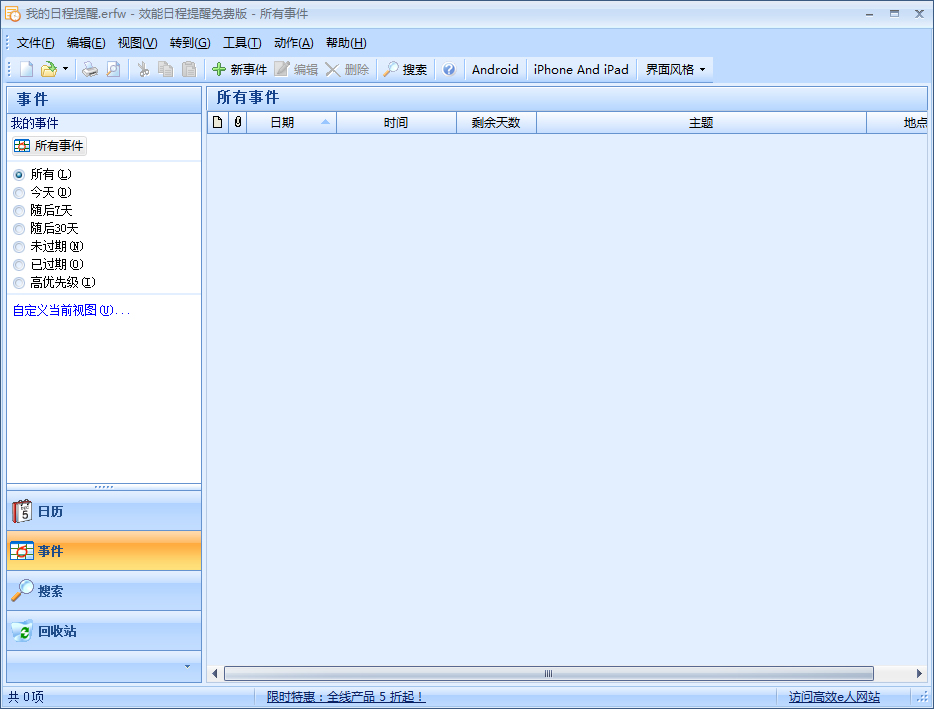Open the 工具(T) menu

click(x=242, y=43)
